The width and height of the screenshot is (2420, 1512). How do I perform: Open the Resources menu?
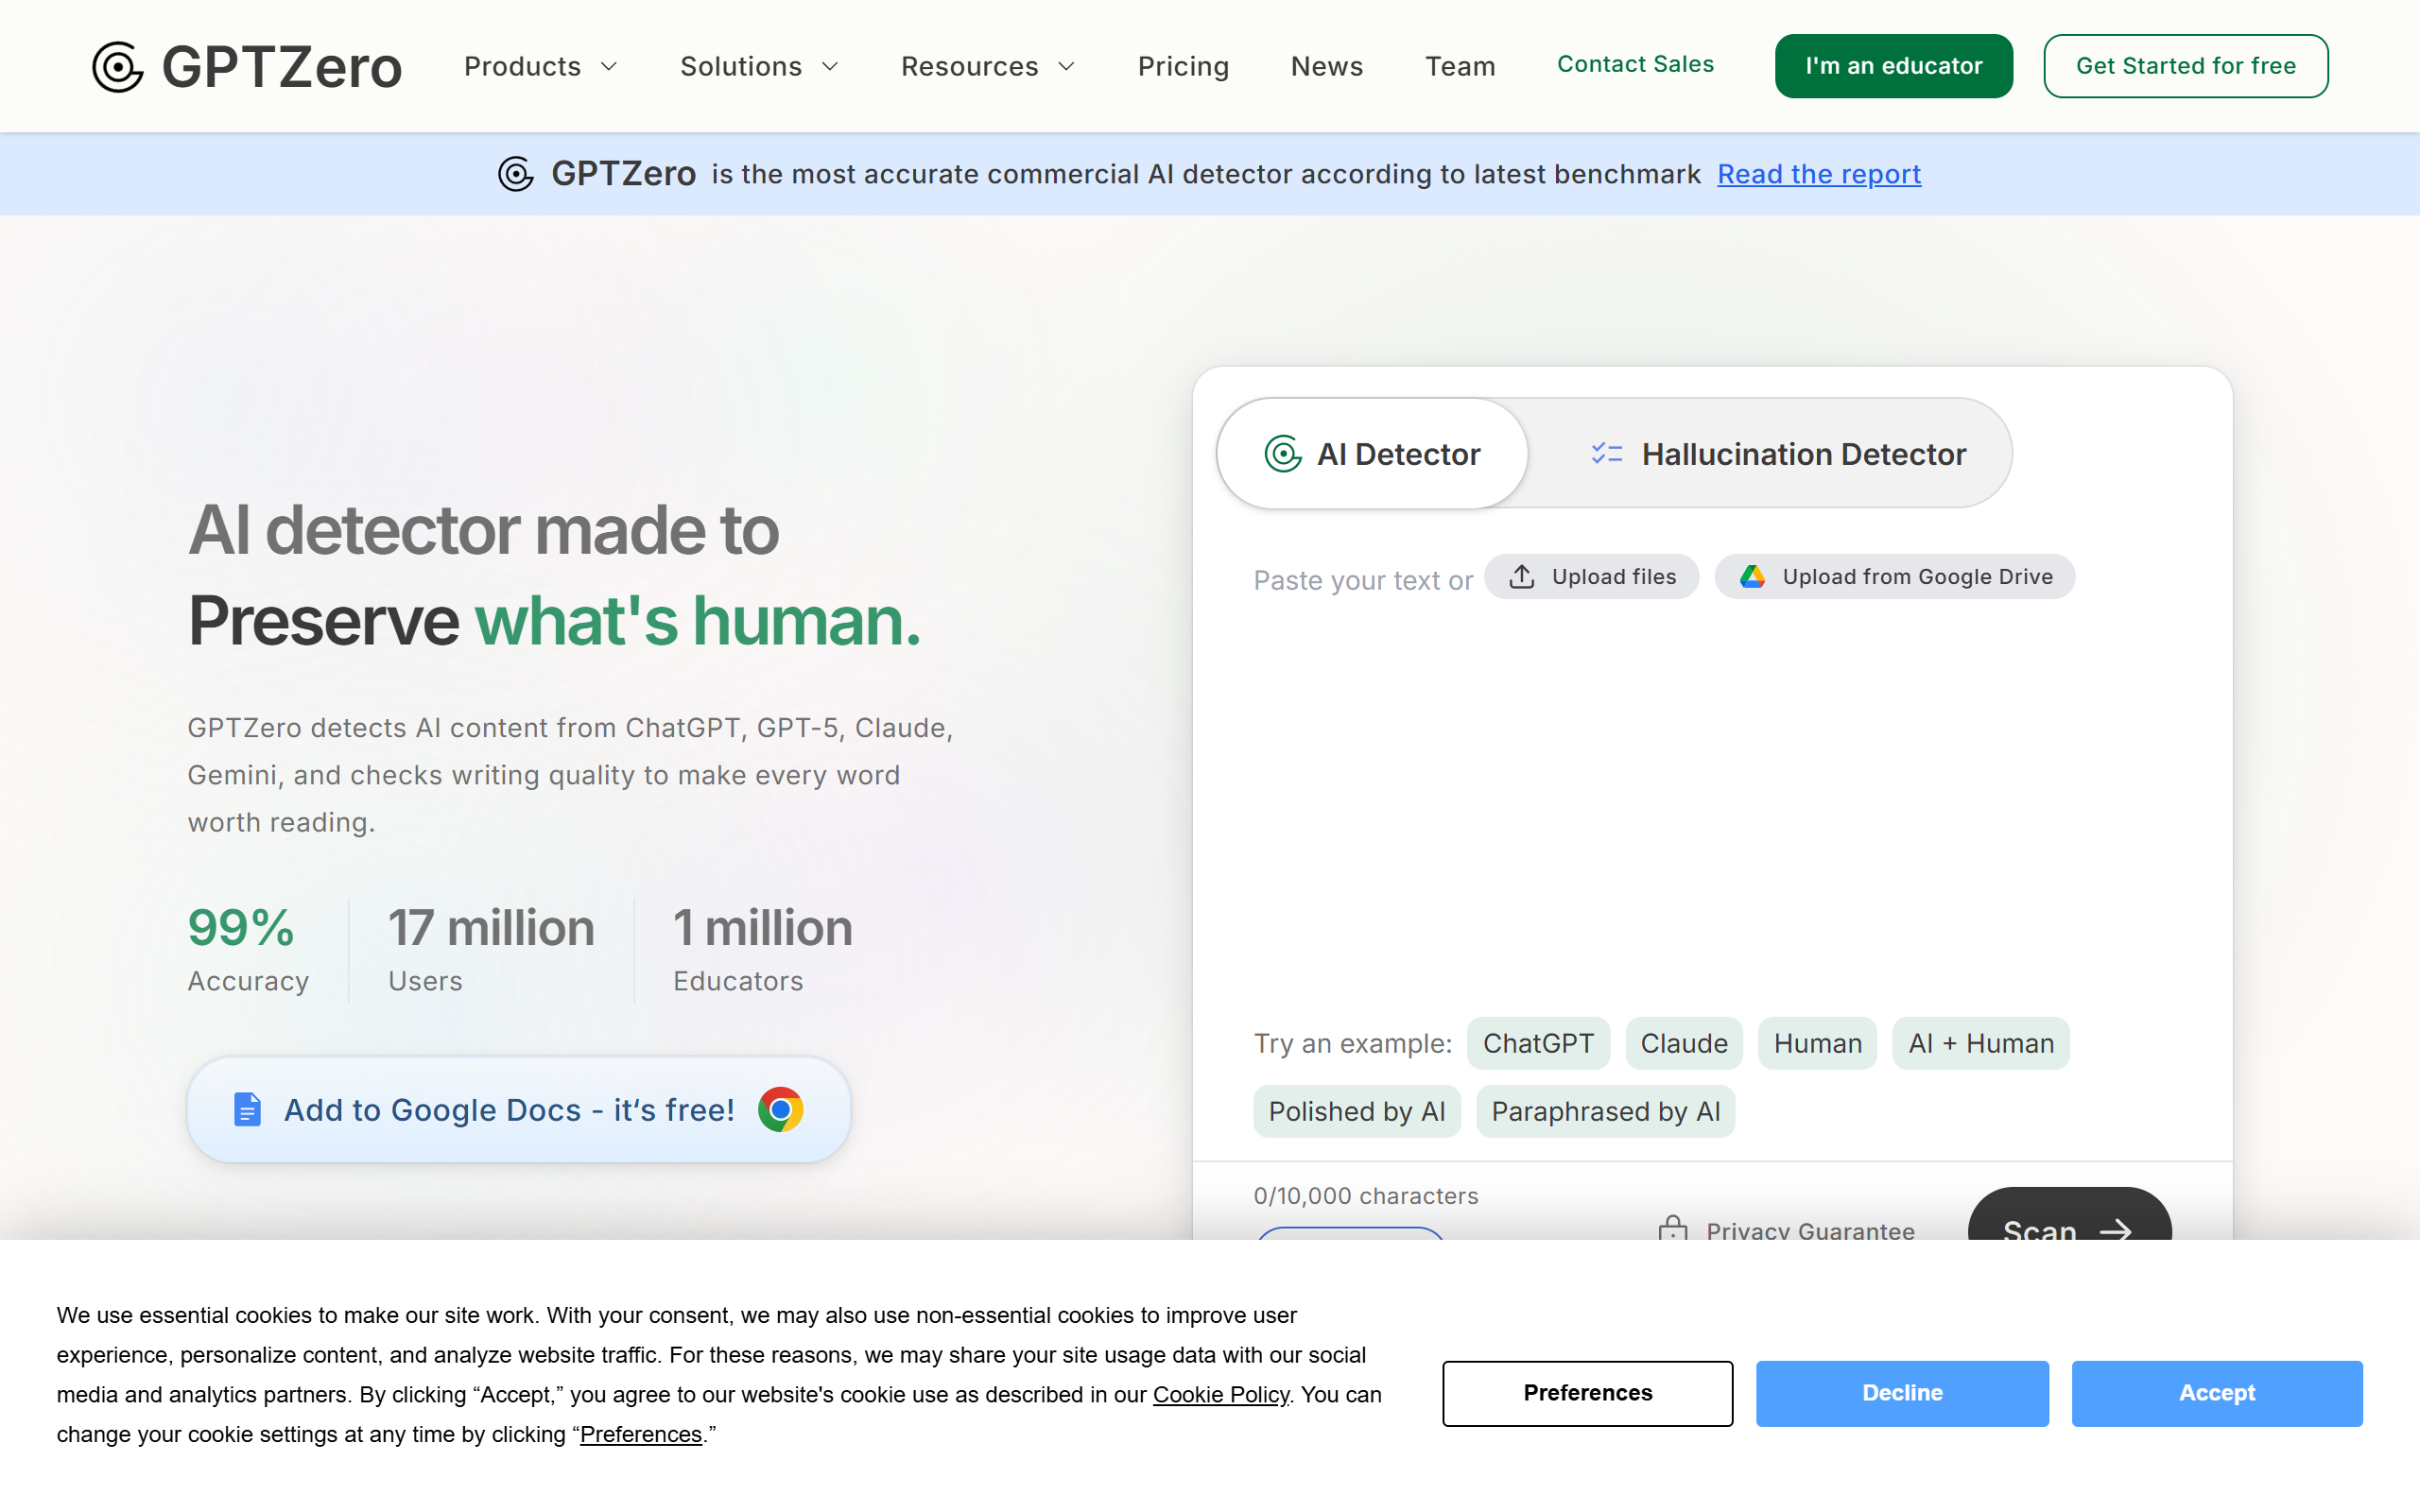coord(988,67)
